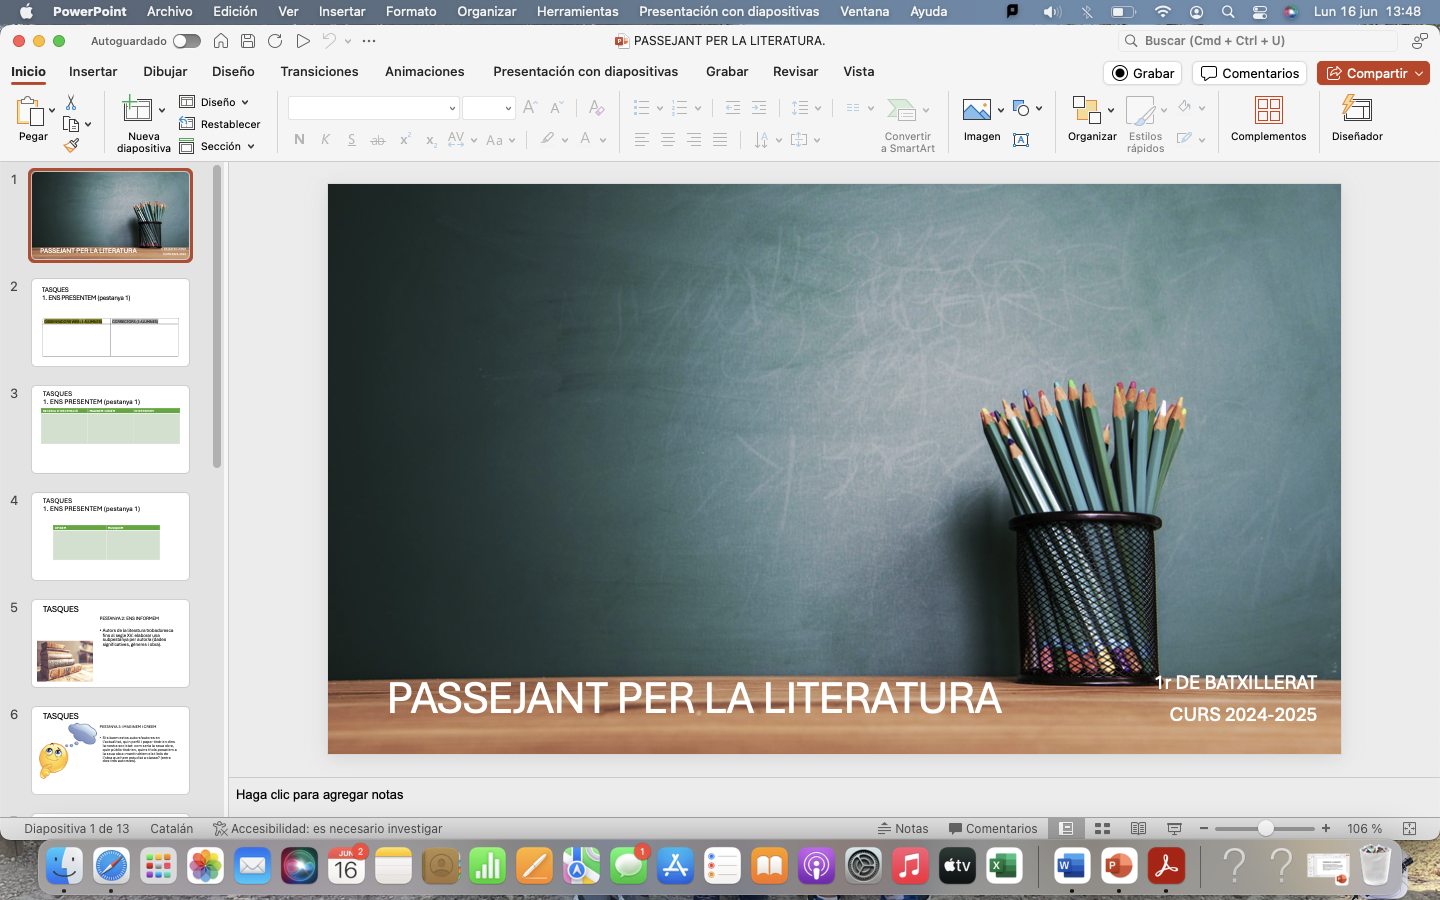The height and width of the screenshot is (900, 1440).
Task: Click the Nueva diapositiva icon
Action: pos(137,110)
